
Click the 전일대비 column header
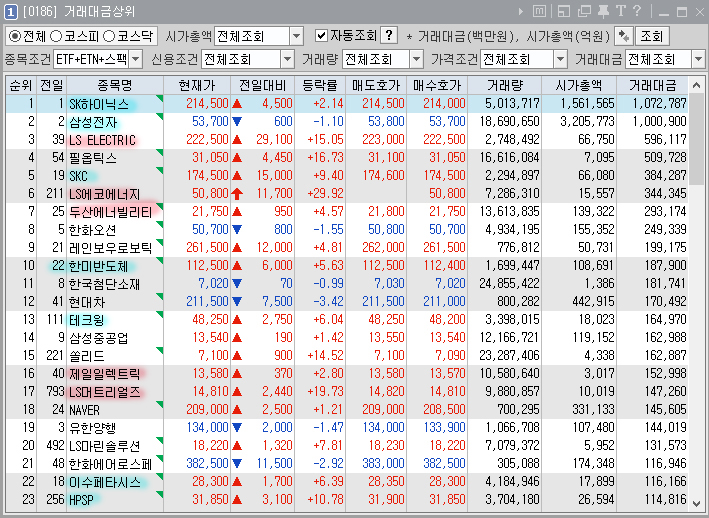(x=262, y=85)
